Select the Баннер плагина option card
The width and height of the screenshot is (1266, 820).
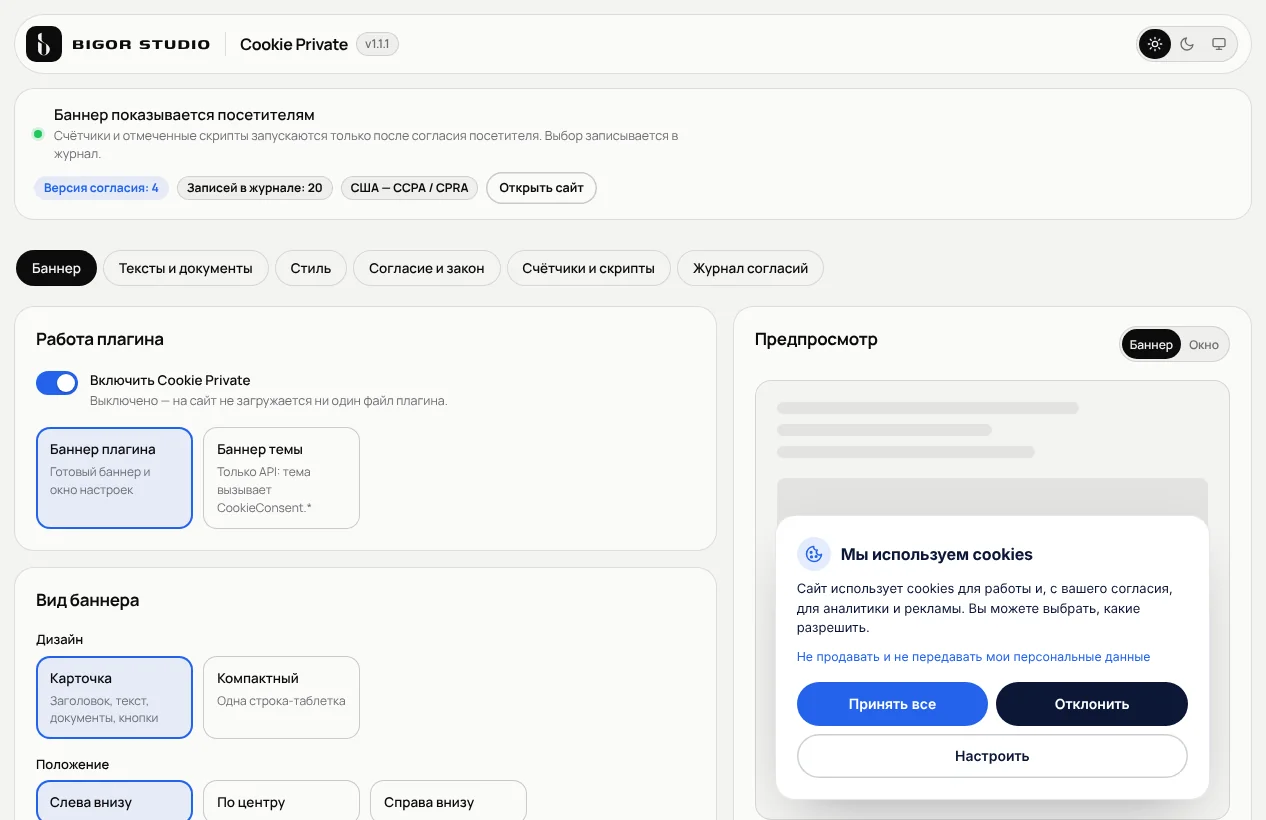[114, 478]
